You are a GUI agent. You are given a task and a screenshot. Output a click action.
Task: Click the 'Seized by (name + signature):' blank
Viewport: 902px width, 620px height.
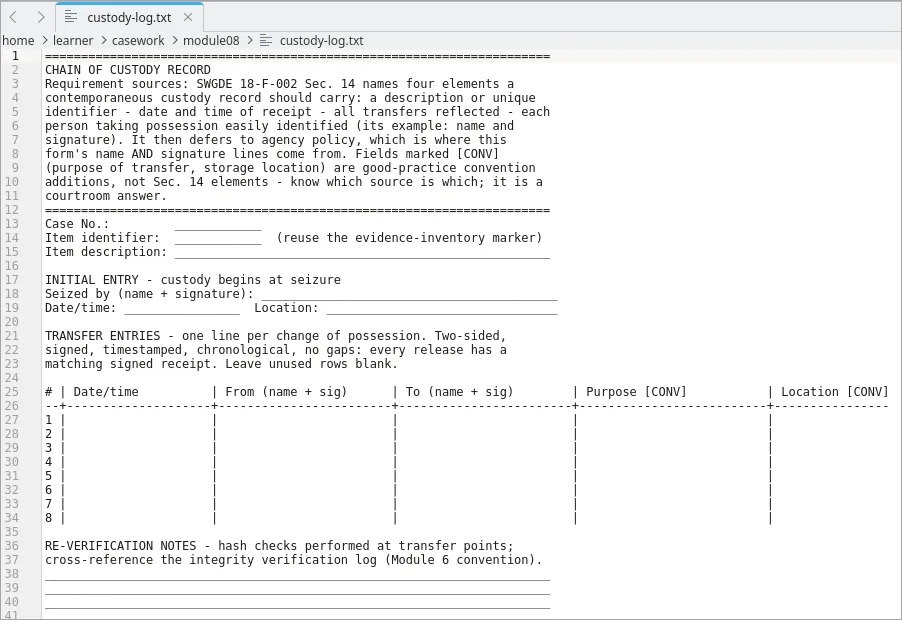[x=409, y=294]
